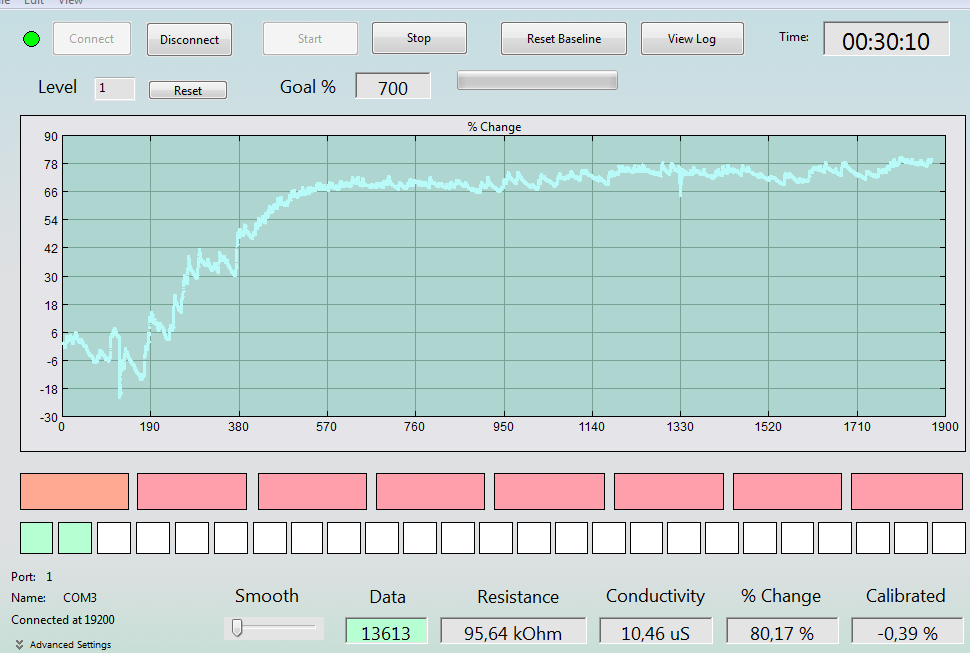This screenshot has width=970, height=653.
Task: Click Reset Baseline
Action: pyautogui.click(x=564, y=39)
